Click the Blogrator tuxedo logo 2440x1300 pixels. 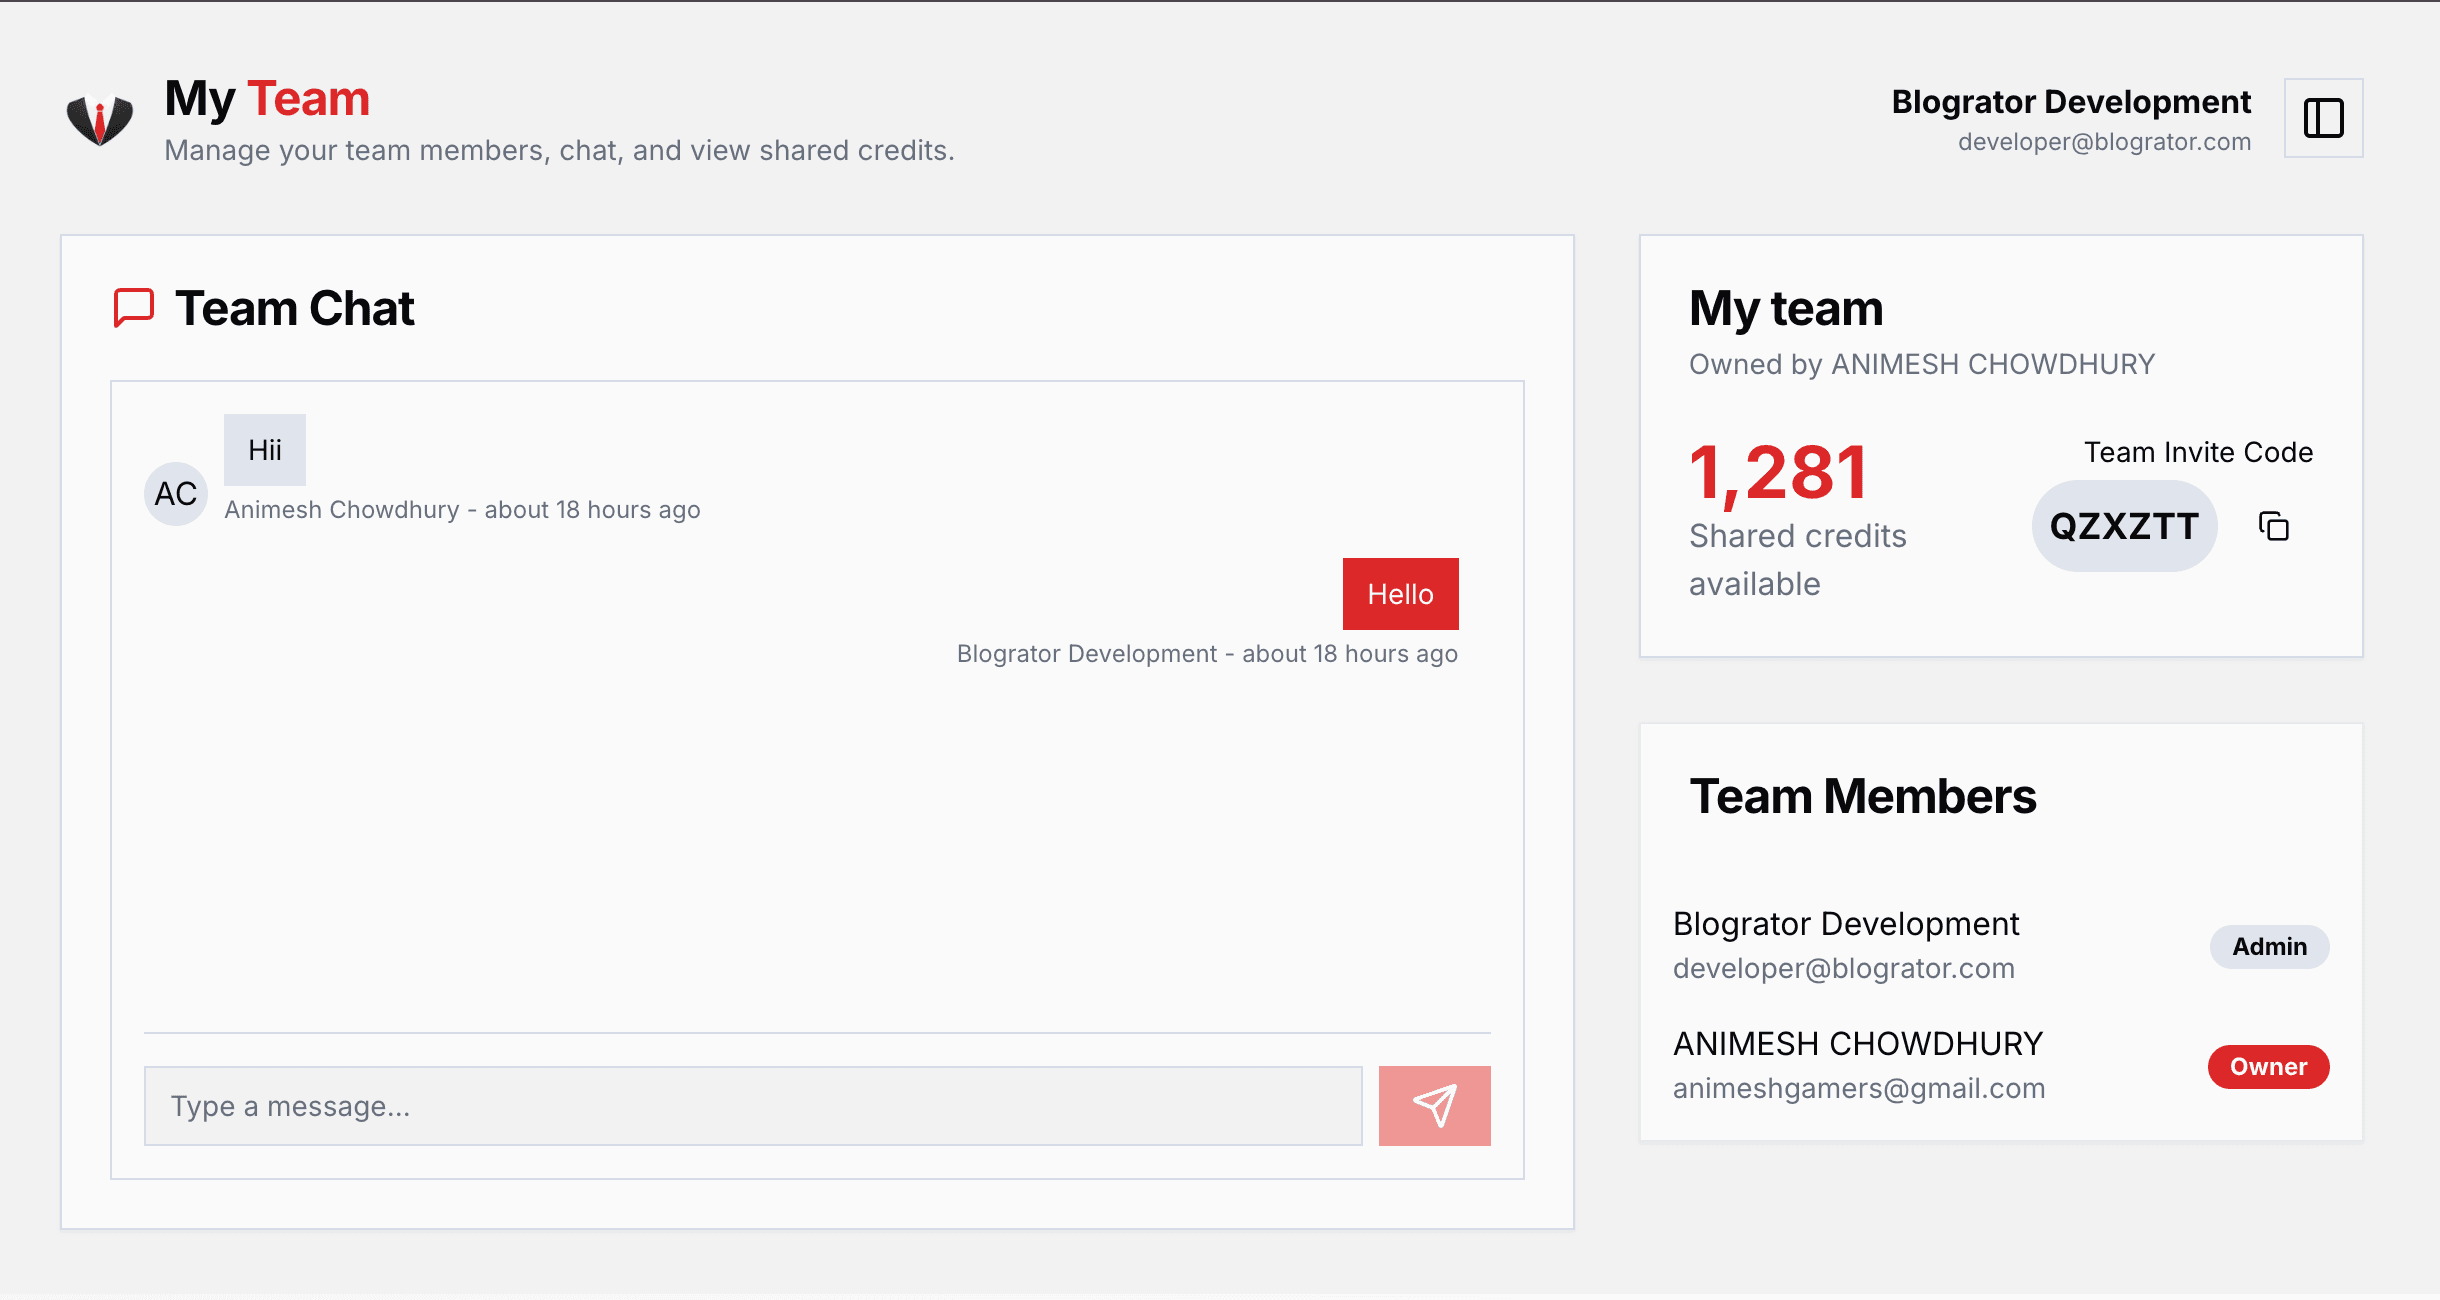(x=99, y=119)
